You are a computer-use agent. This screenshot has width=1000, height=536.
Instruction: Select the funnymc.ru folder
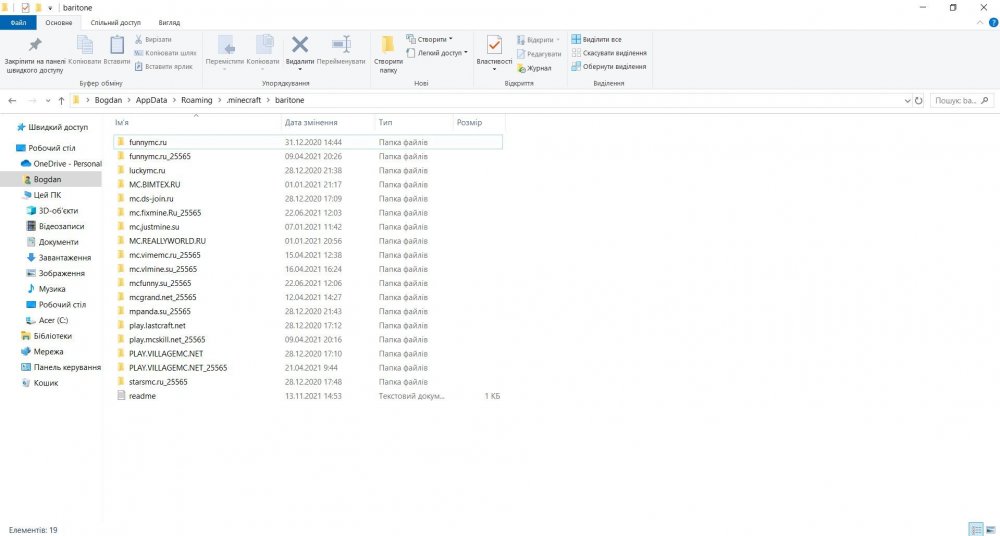pos(308,142)
